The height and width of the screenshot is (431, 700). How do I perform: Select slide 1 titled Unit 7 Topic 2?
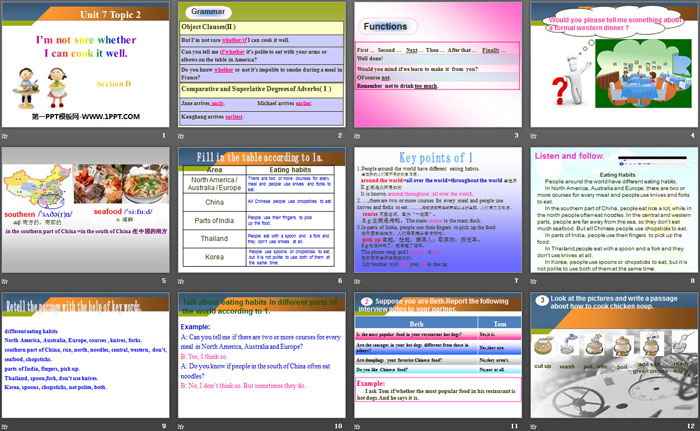(x=85, y=64)
